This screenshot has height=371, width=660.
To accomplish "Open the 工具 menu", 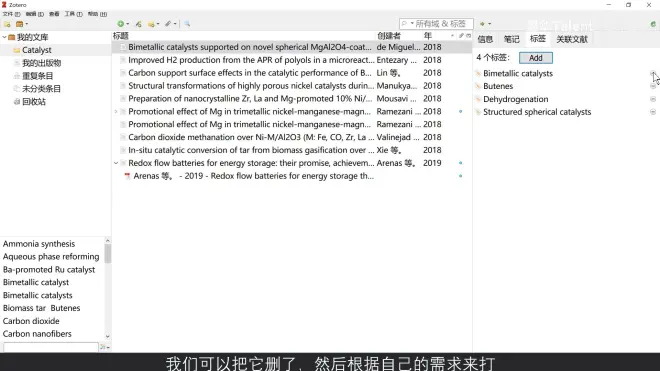I will click(73, 14).
